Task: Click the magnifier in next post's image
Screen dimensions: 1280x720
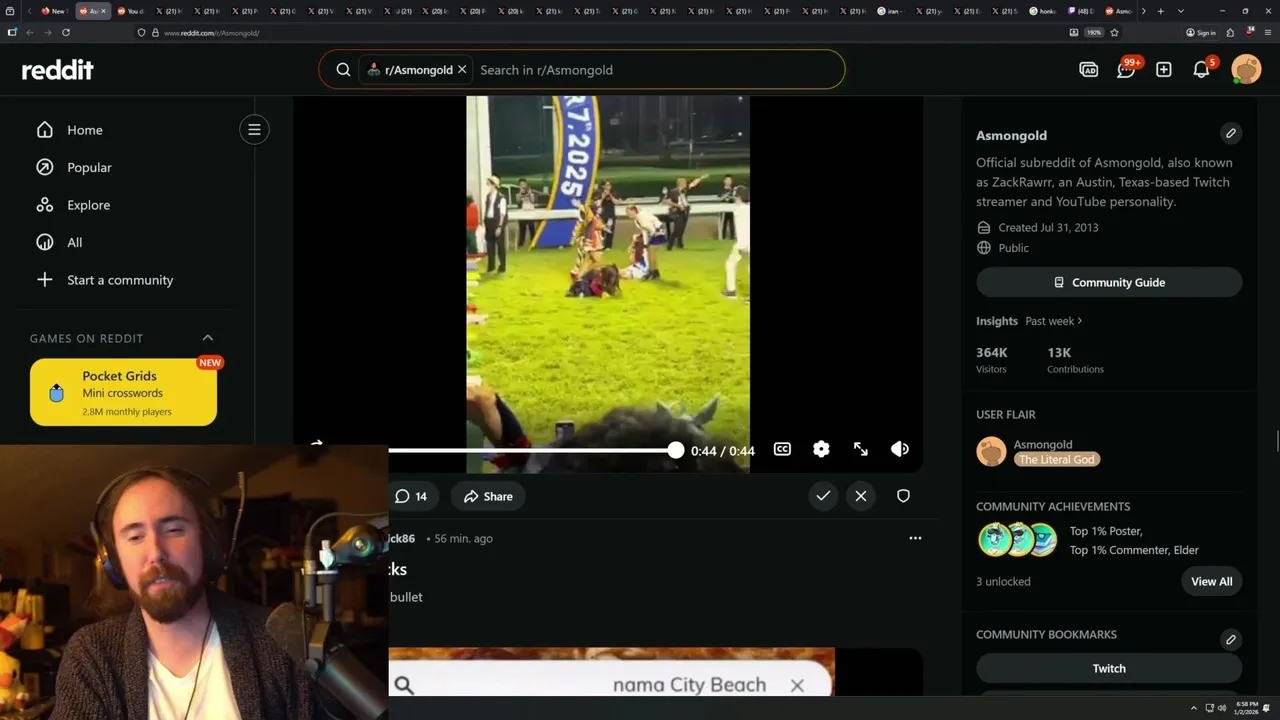Action: (404, 685)
